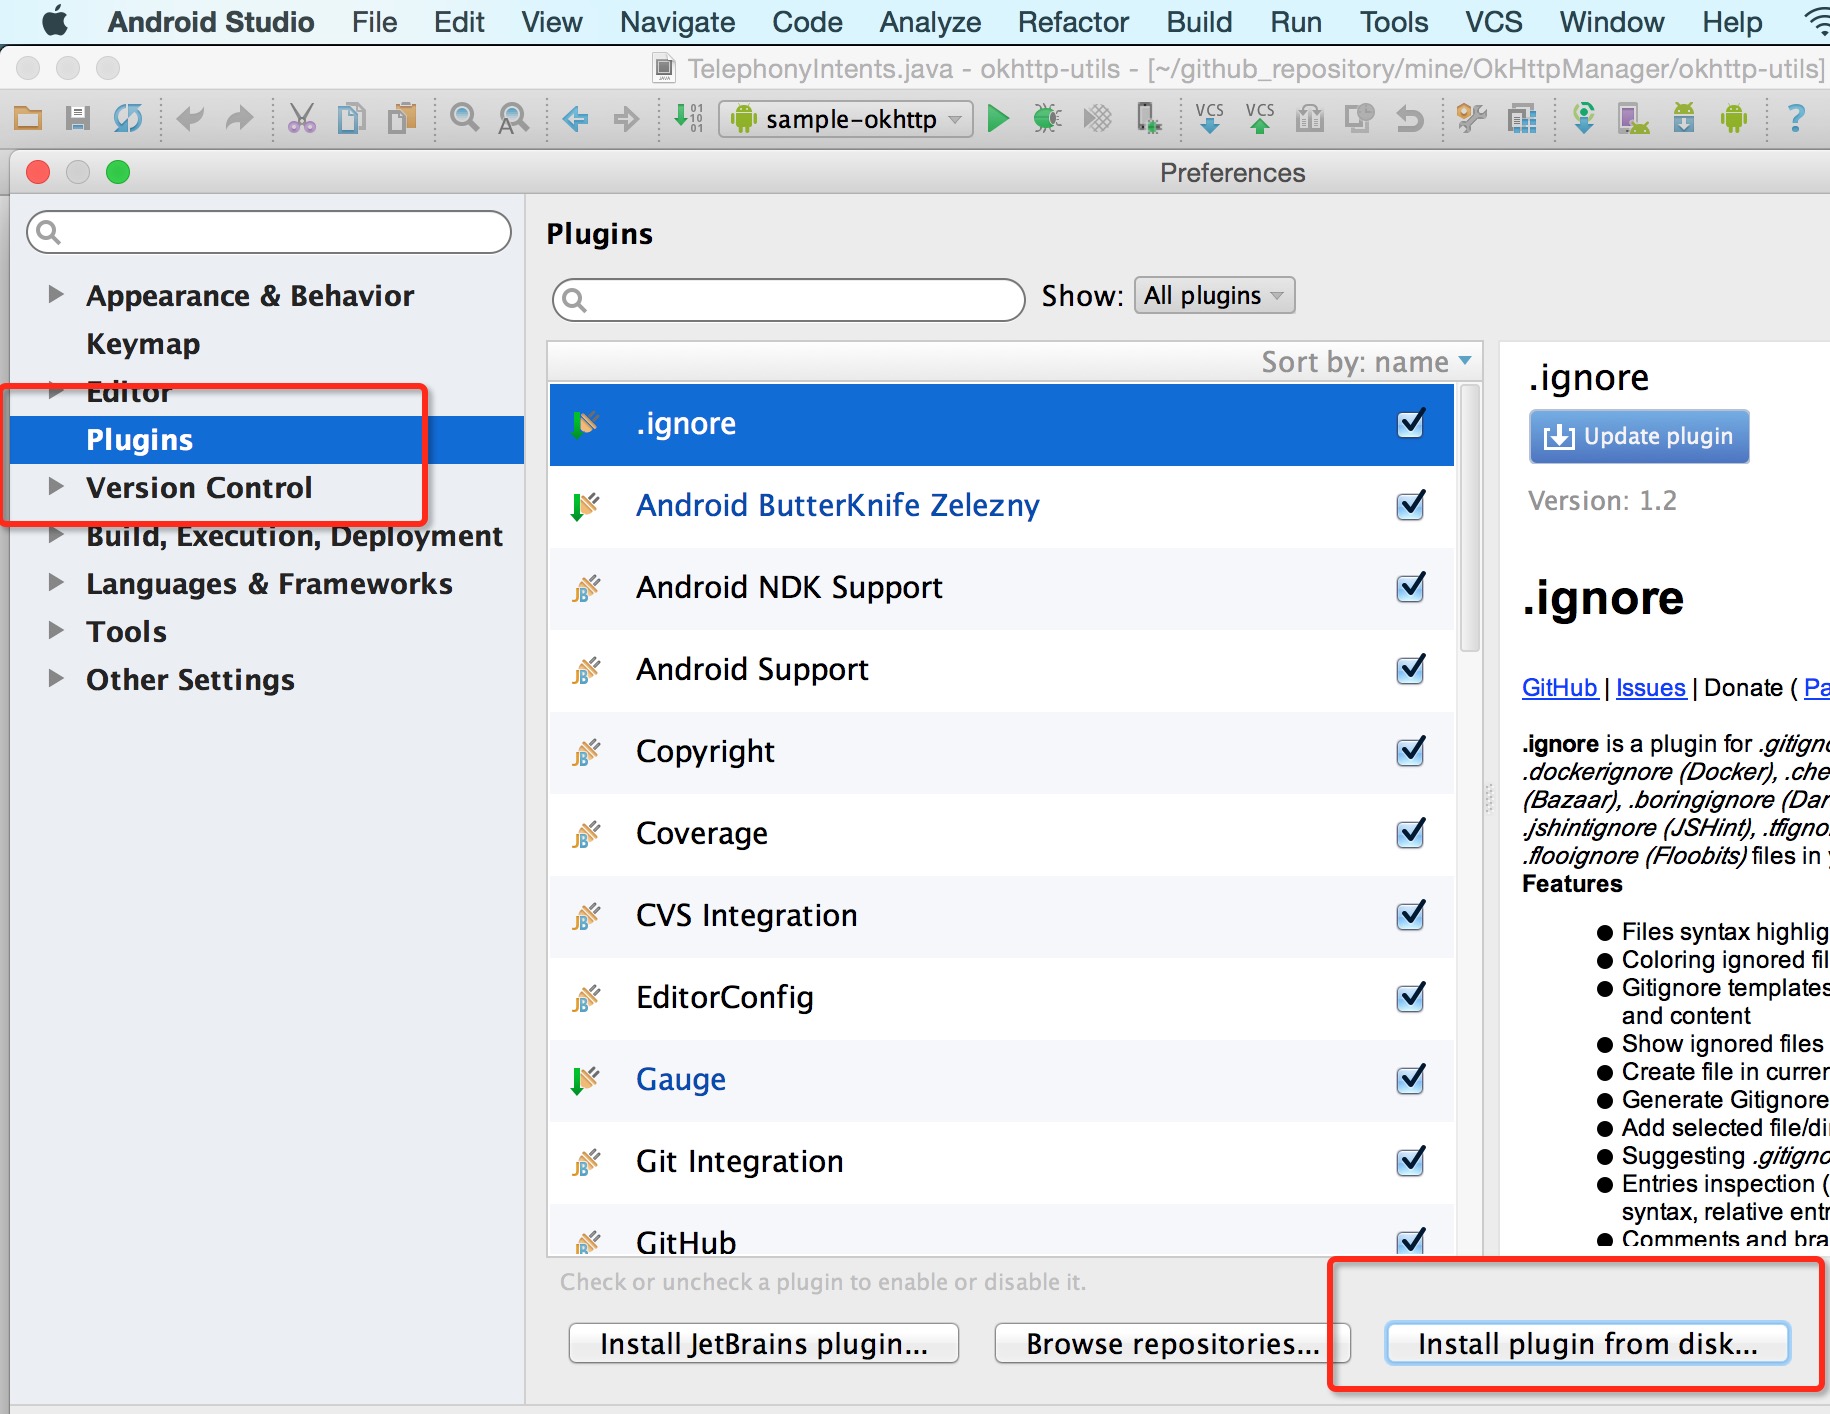Toggle the Git Integration plugin checkbox
The width and height of the screenshot is (1830, 1414).
click(x=1410, y=1161)
